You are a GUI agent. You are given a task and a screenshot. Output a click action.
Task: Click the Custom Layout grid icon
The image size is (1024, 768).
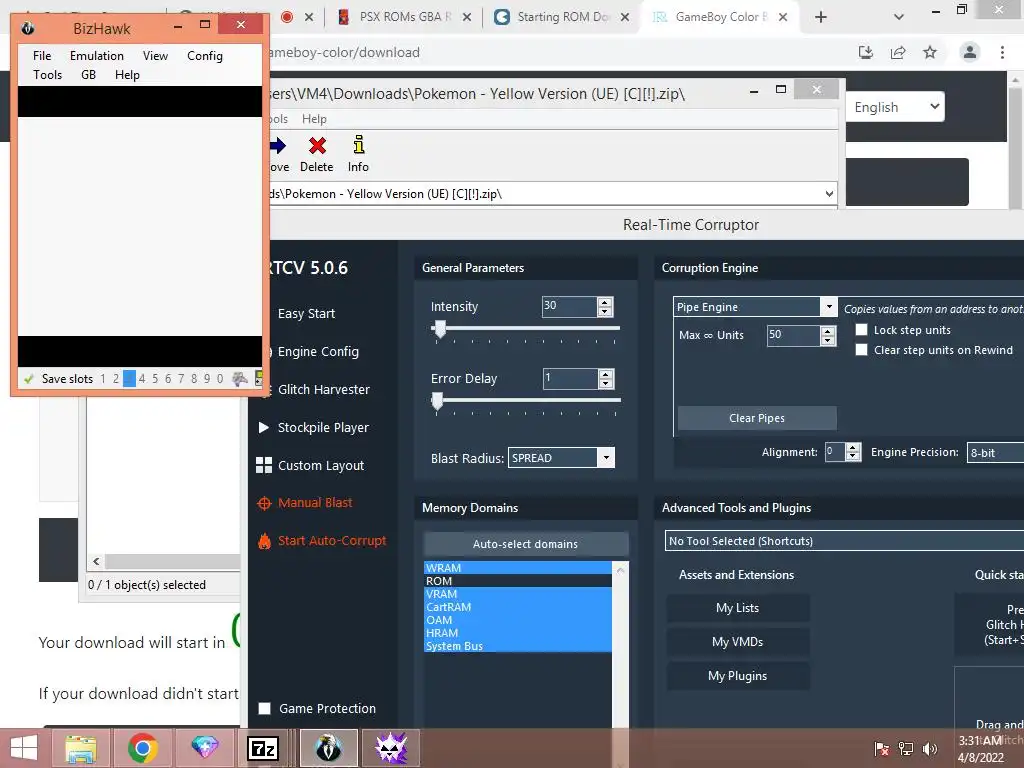(x=264, y=466)
